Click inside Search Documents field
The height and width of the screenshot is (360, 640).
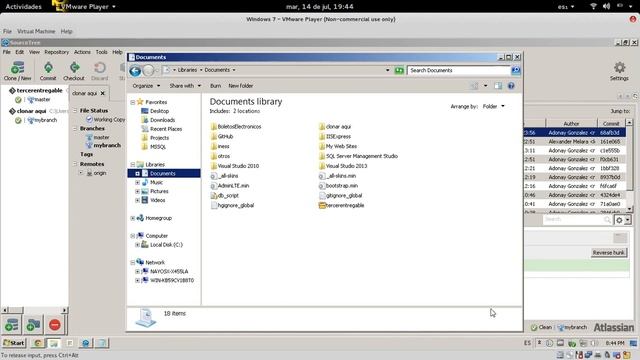(x=459, y=70)
